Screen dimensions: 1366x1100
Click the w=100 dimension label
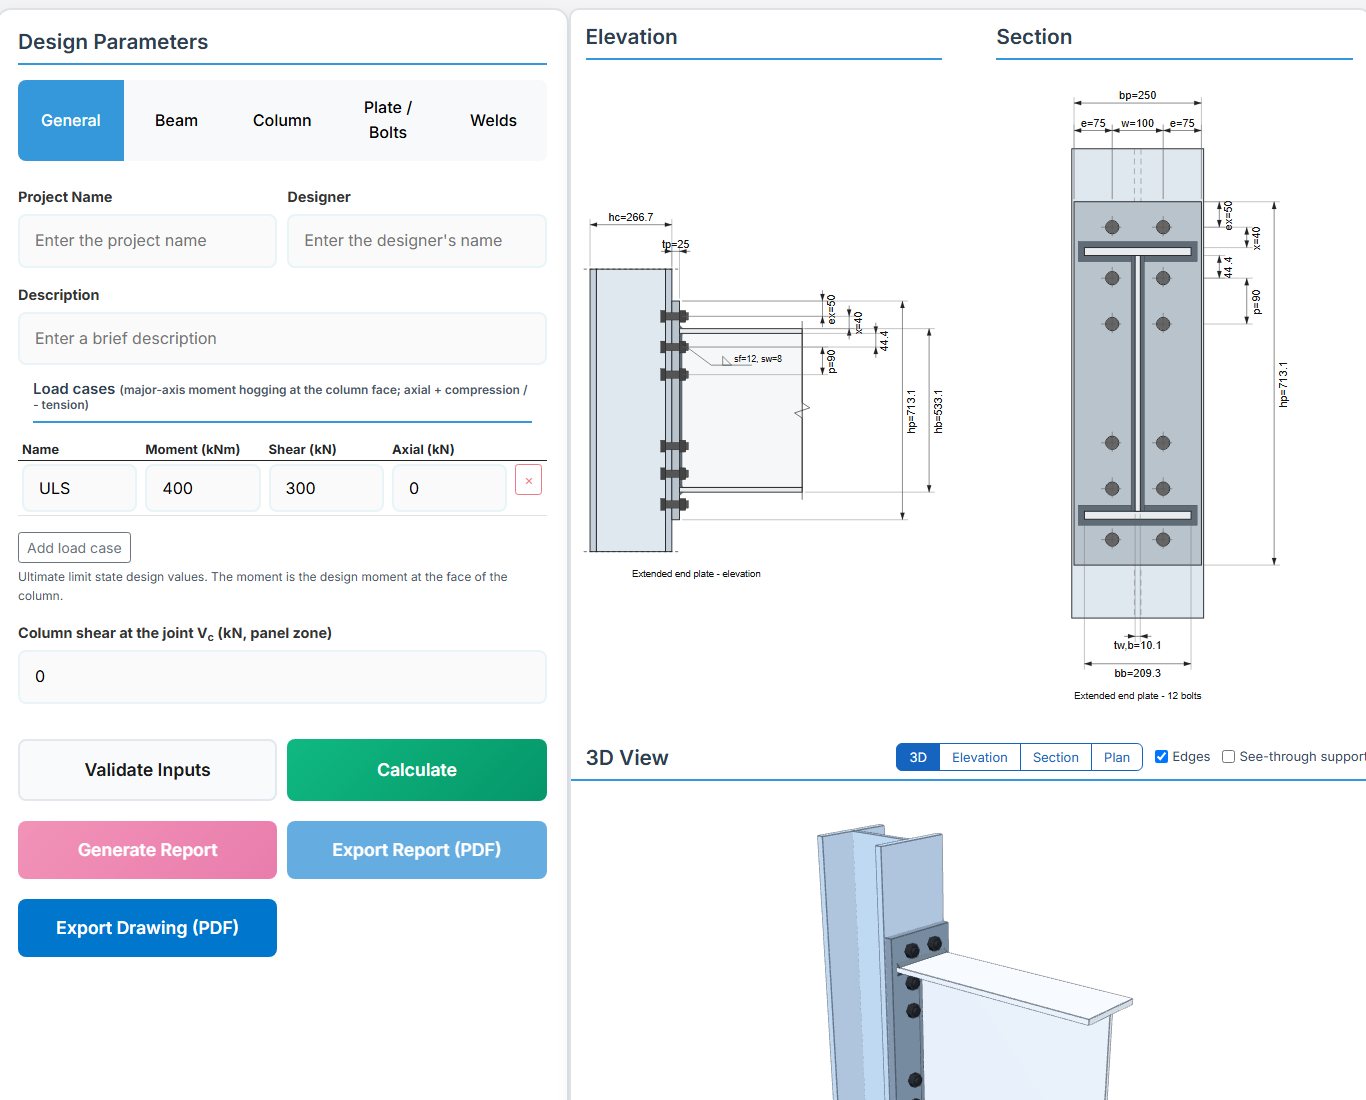(x=1137, y=123)
